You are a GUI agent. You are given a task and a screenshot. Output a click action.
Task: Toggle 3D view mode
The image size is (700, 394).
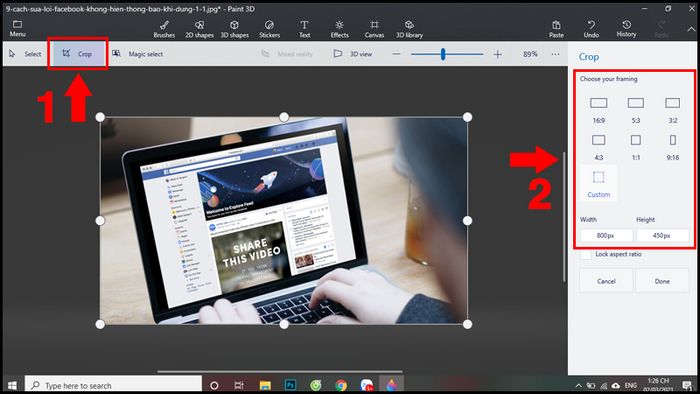[x=353, y=54]
